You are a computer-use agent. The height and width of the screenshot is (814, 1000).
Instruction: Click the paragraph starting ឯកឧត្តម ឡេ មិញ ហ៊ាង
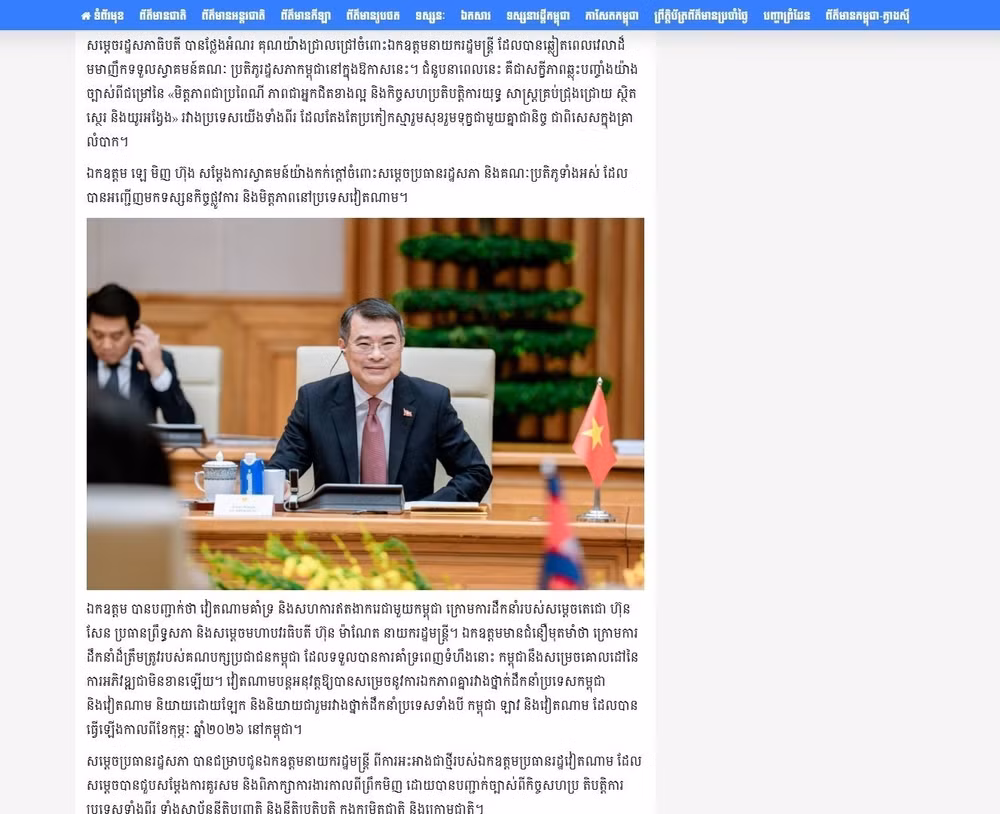point(358,185)
